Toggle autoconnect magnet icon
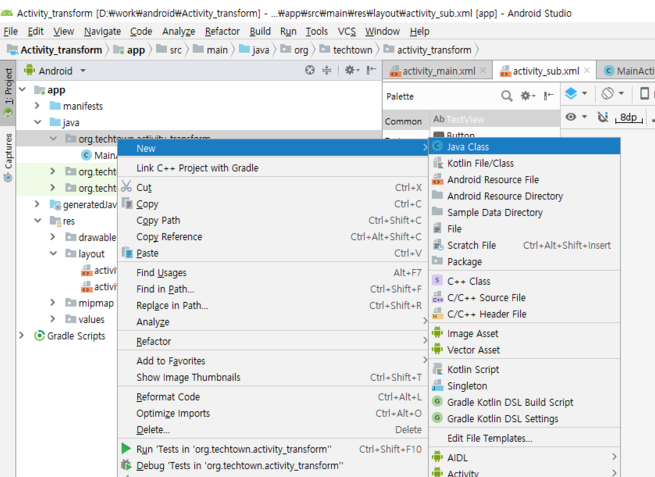655x477 pixels. point(602,117)
